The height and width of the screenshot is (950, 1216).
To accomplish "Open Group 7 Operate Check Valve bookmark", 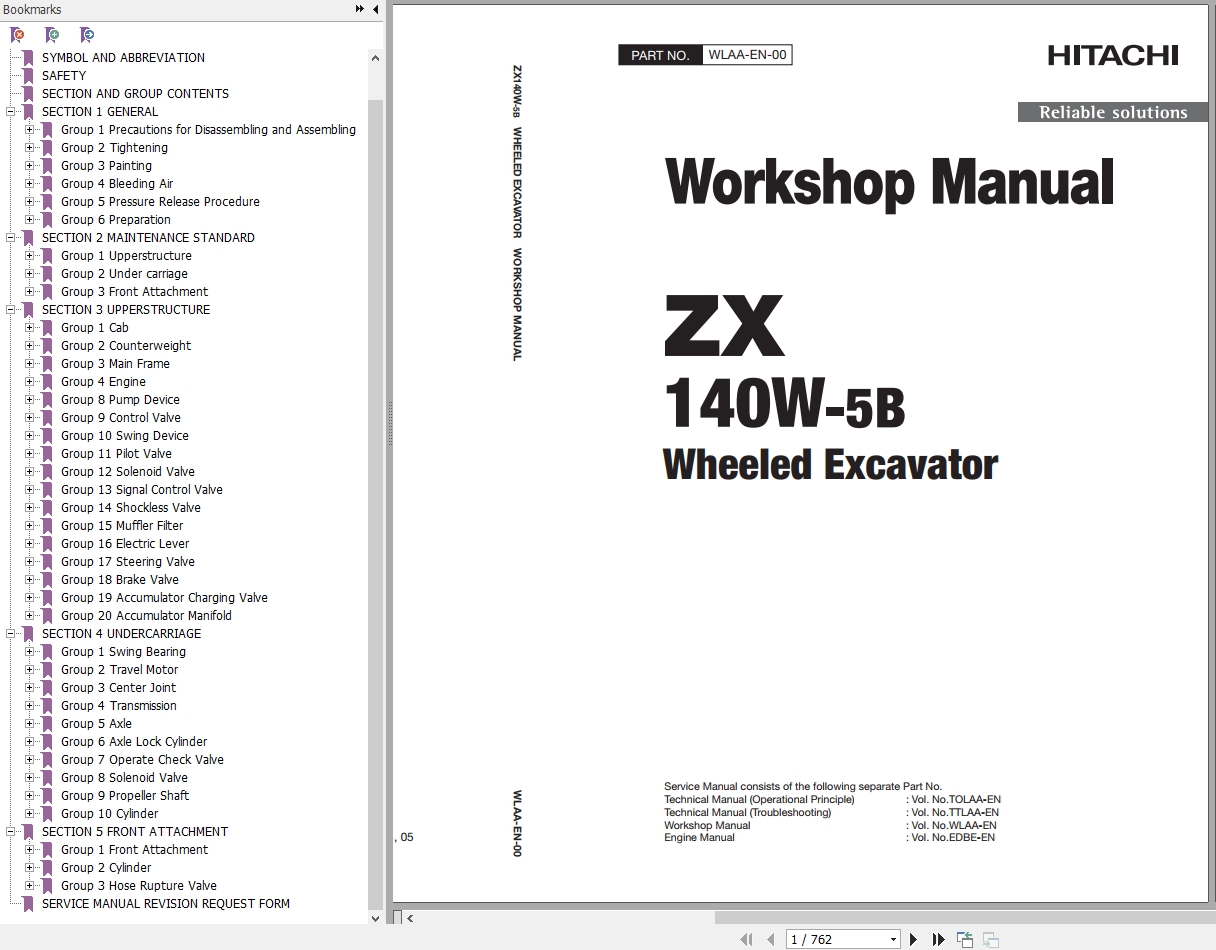I will click(x=142, y=760).
